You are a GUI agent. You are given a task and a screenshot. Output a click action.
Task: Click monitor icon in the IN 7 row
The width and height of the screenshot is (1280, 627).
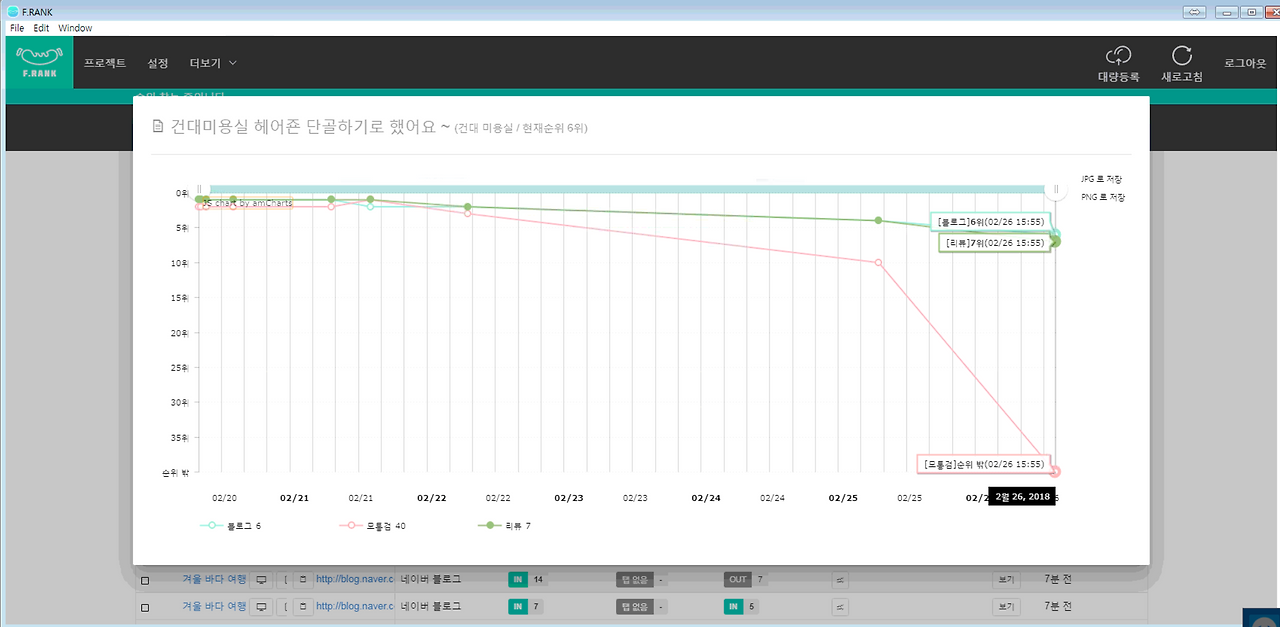tap(262, 606)
